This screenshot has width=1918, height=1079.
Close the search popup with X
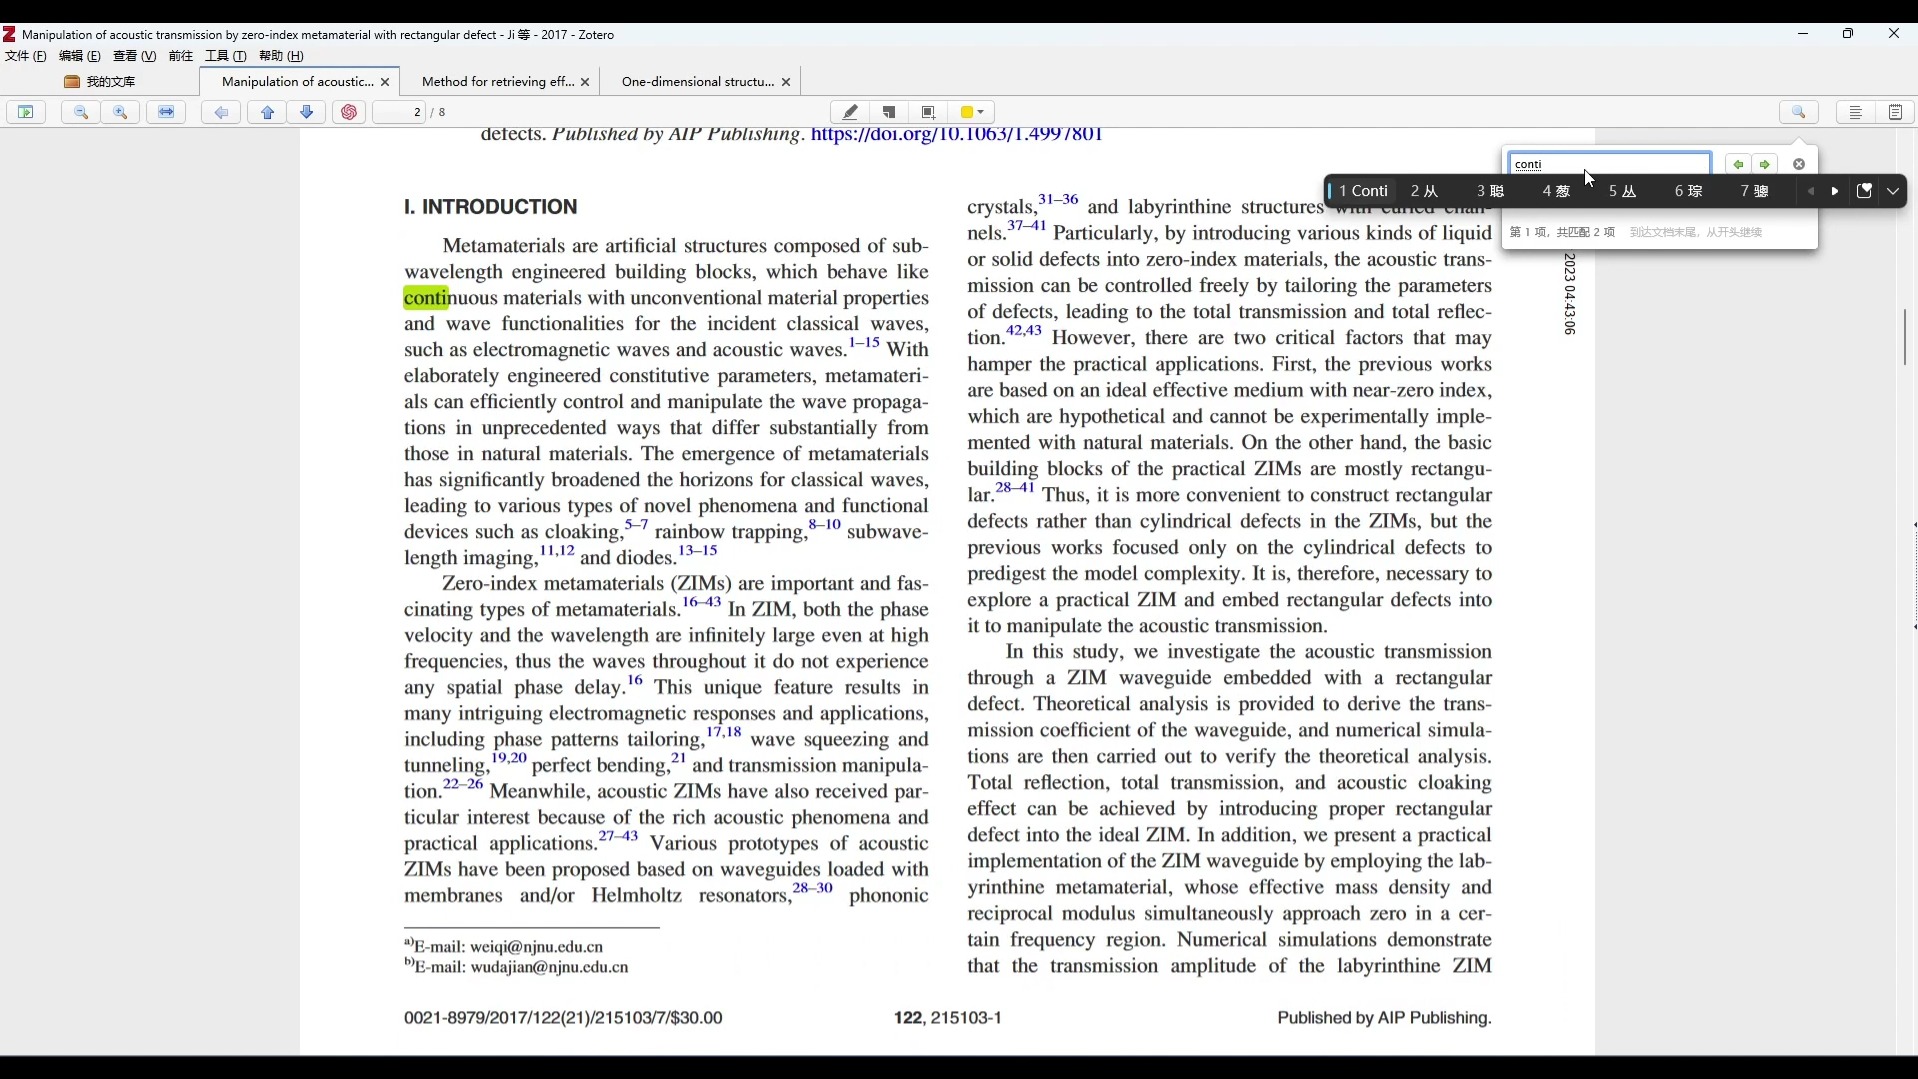(1799, 164)
